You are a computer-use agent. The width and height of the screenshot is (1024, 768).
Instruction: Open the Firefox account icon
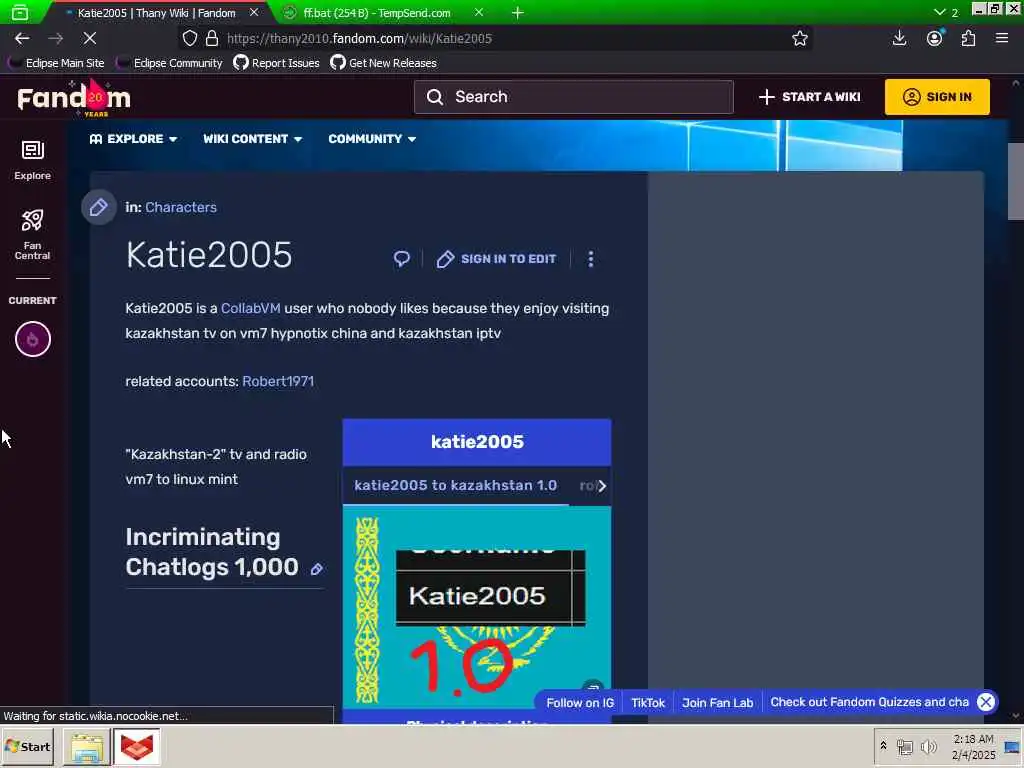pyautogui.click(x=935, y=39)
